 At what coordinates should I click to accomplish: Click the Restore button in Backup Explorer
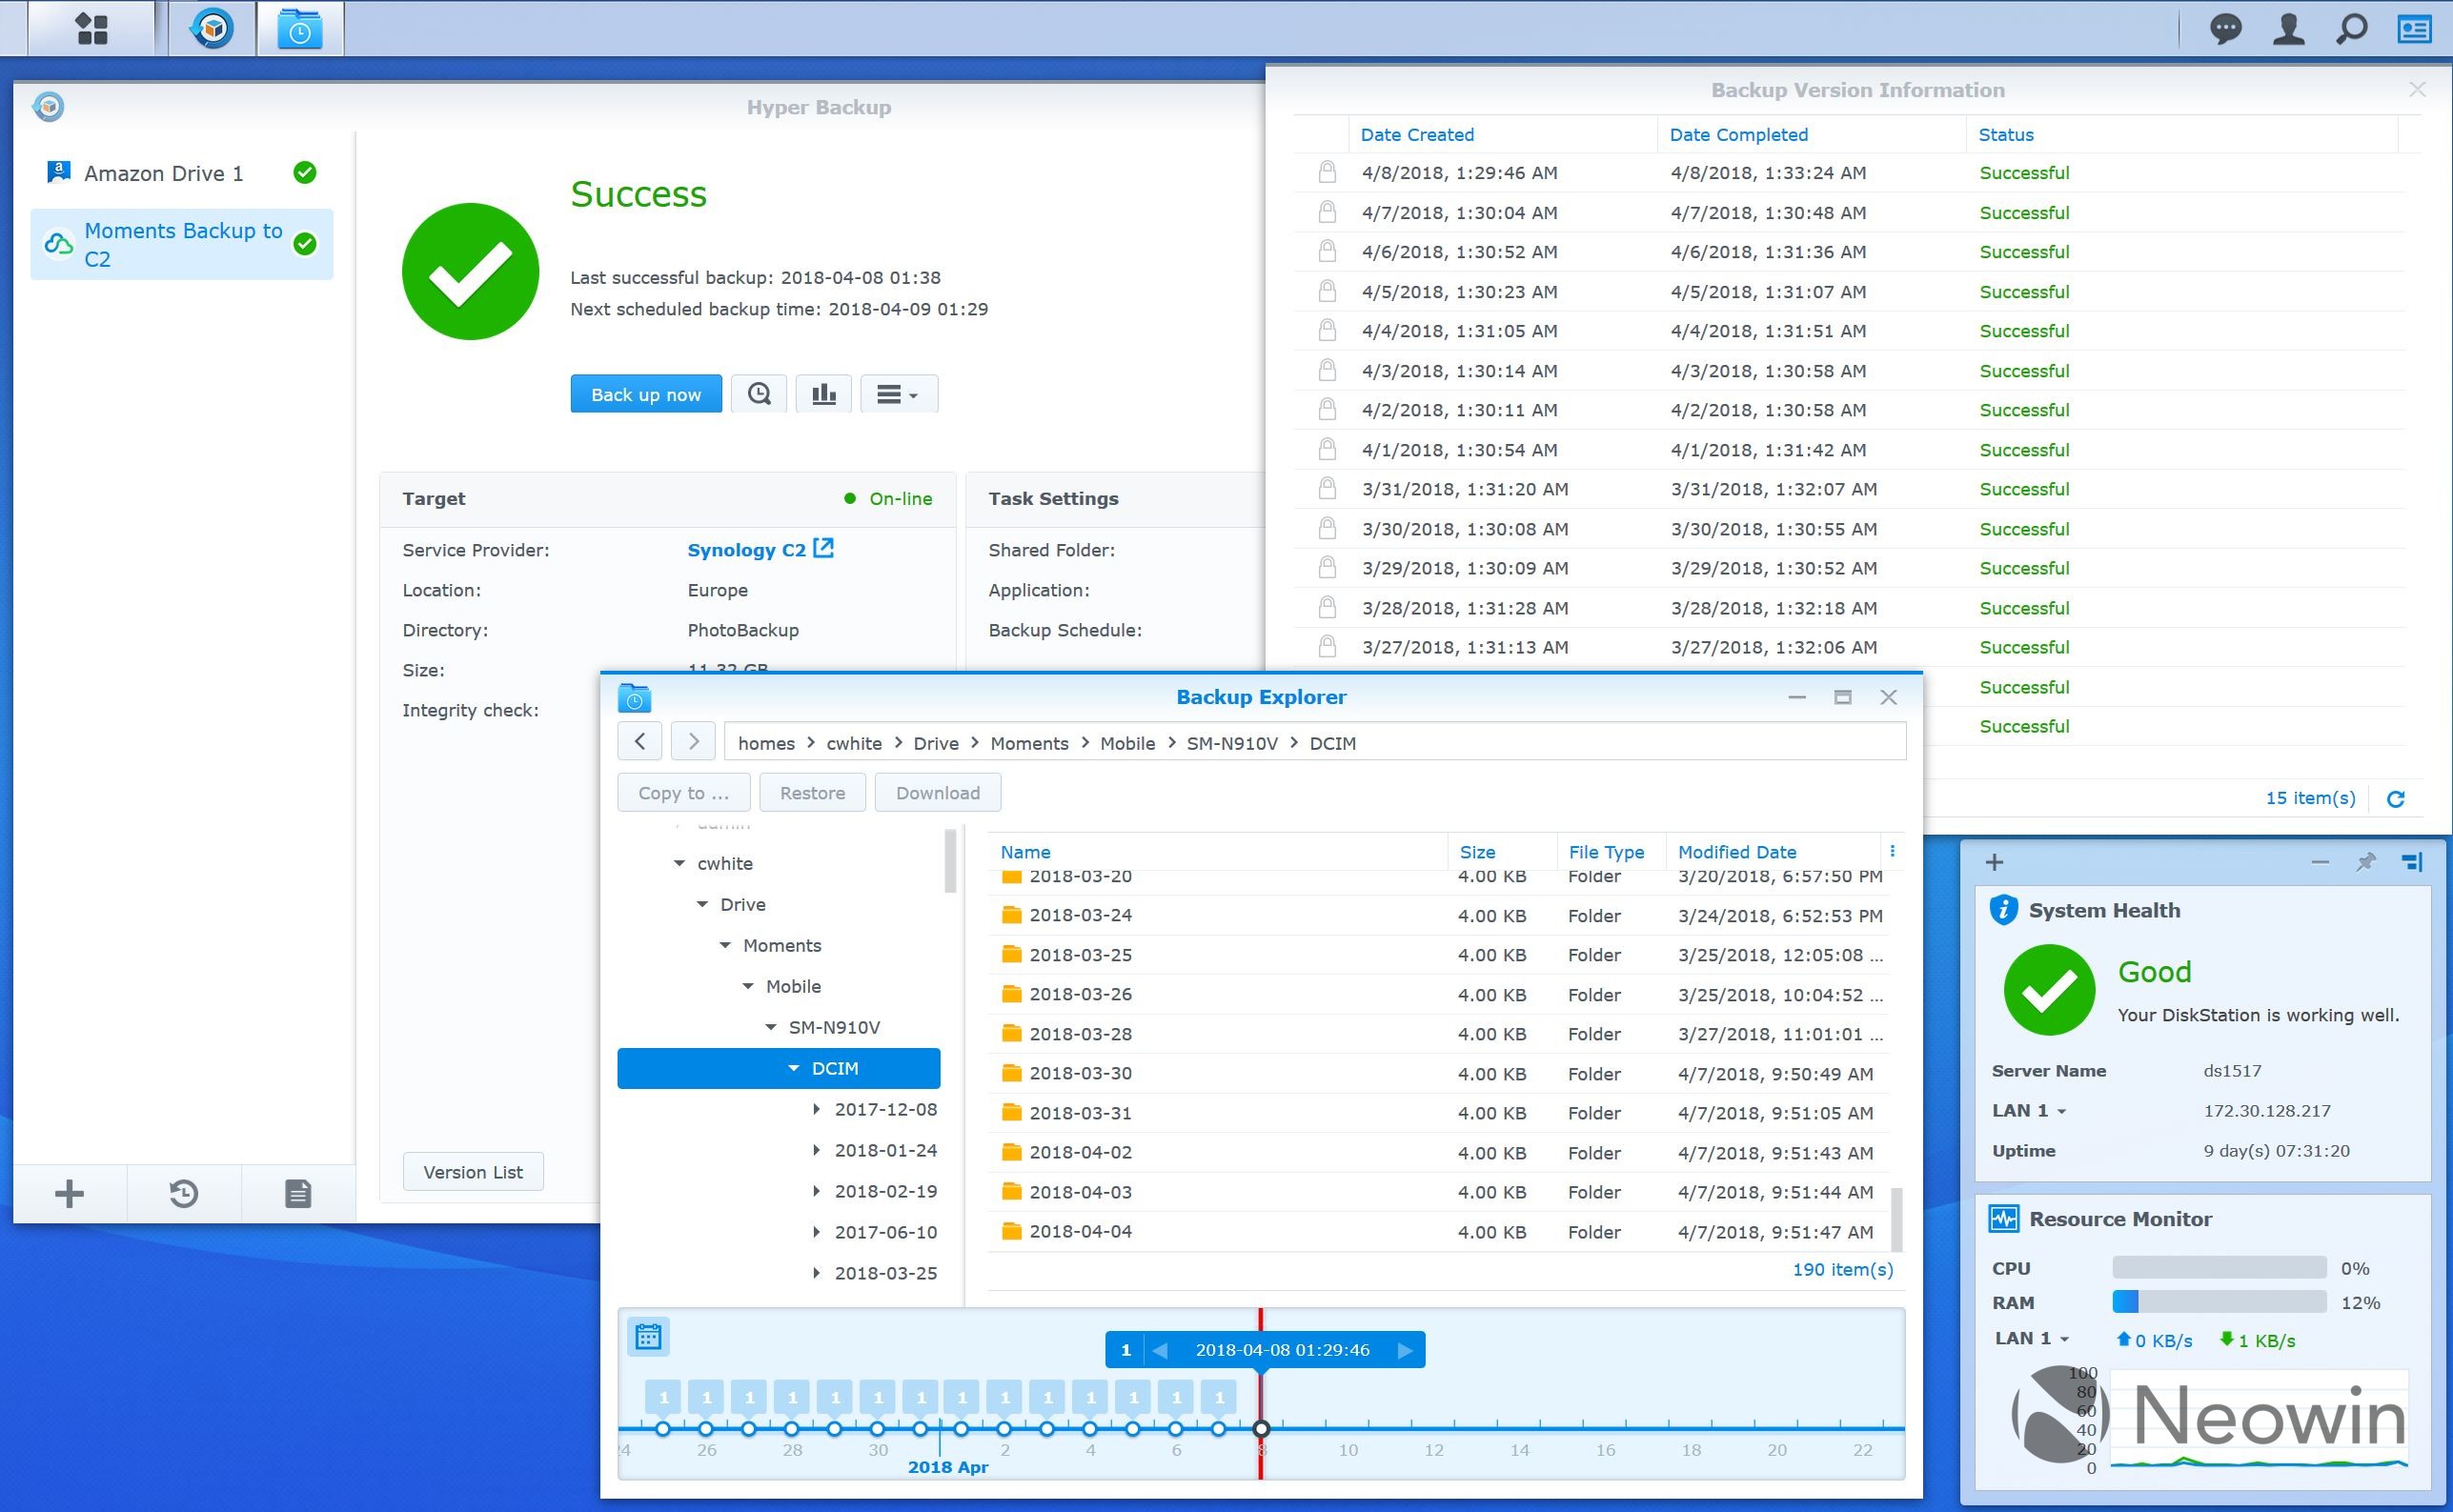pyautogui.click(x=813, y=792)
